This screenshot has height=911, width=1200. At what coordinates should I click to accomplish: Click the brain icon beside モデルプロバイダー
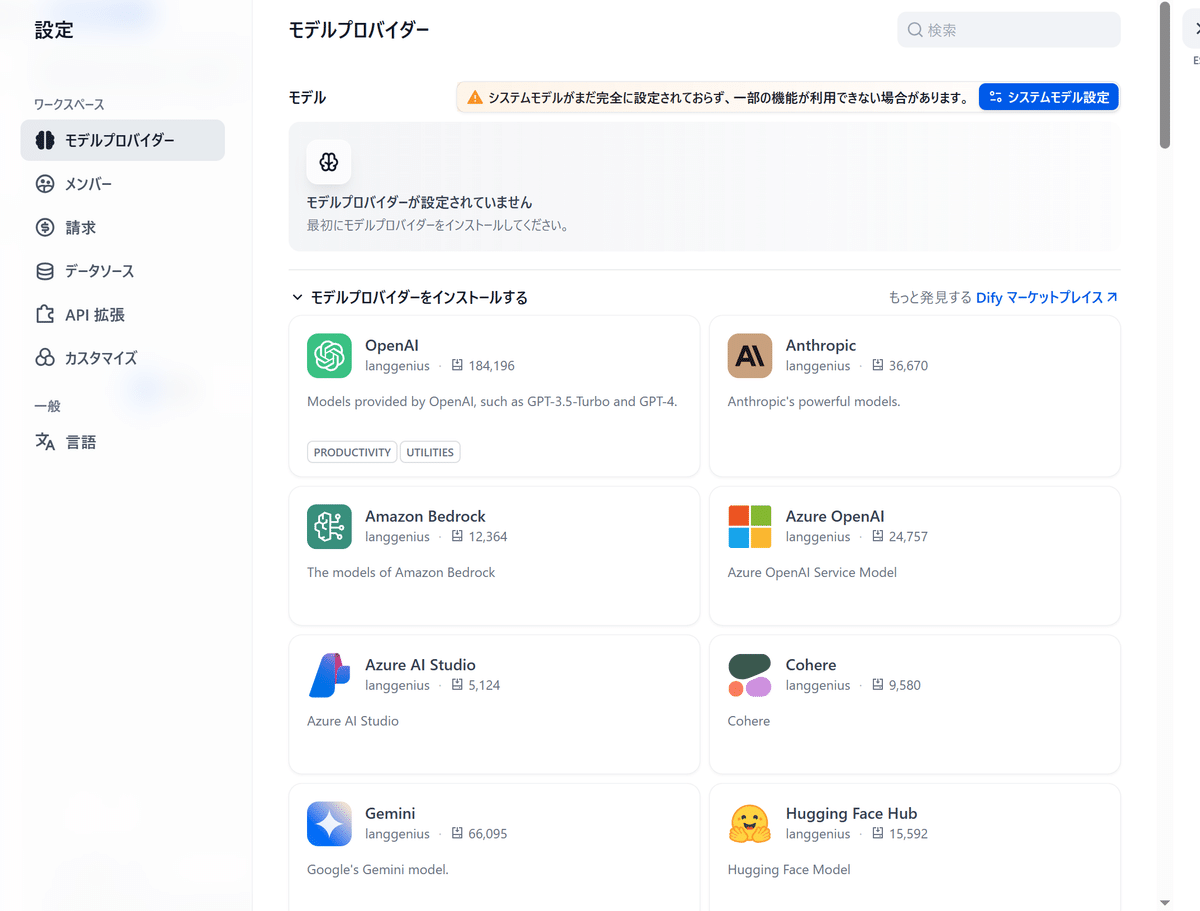(x=45, y=140)
